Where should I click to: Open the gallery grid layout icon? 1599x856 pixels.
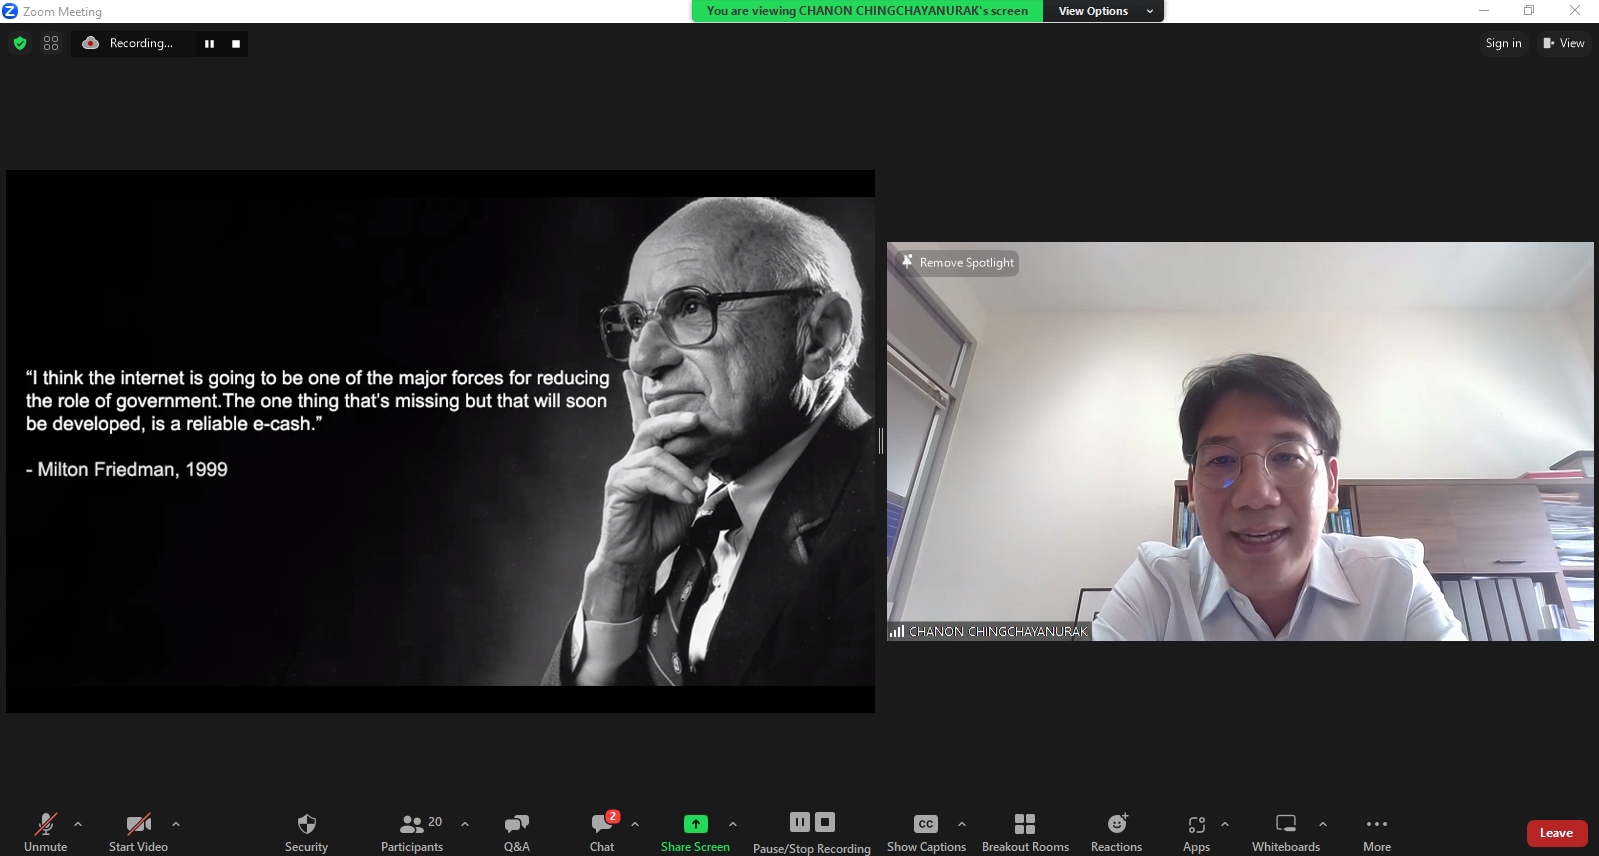51,43
